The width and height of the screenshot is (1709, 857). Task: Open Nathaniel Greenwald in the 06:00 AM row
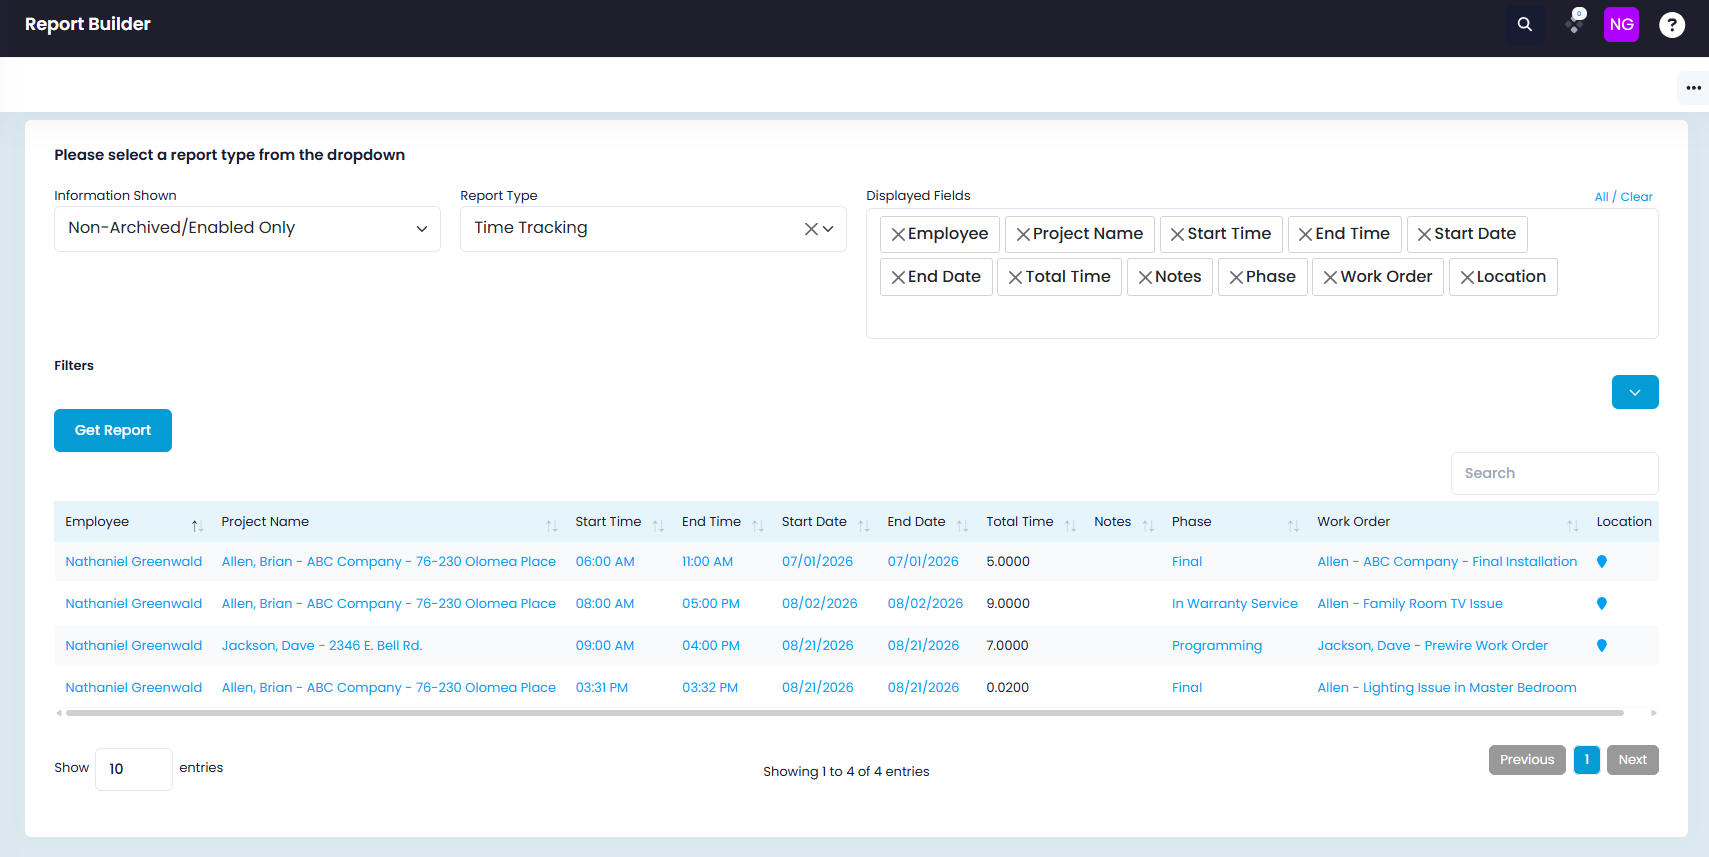(134, 562)
